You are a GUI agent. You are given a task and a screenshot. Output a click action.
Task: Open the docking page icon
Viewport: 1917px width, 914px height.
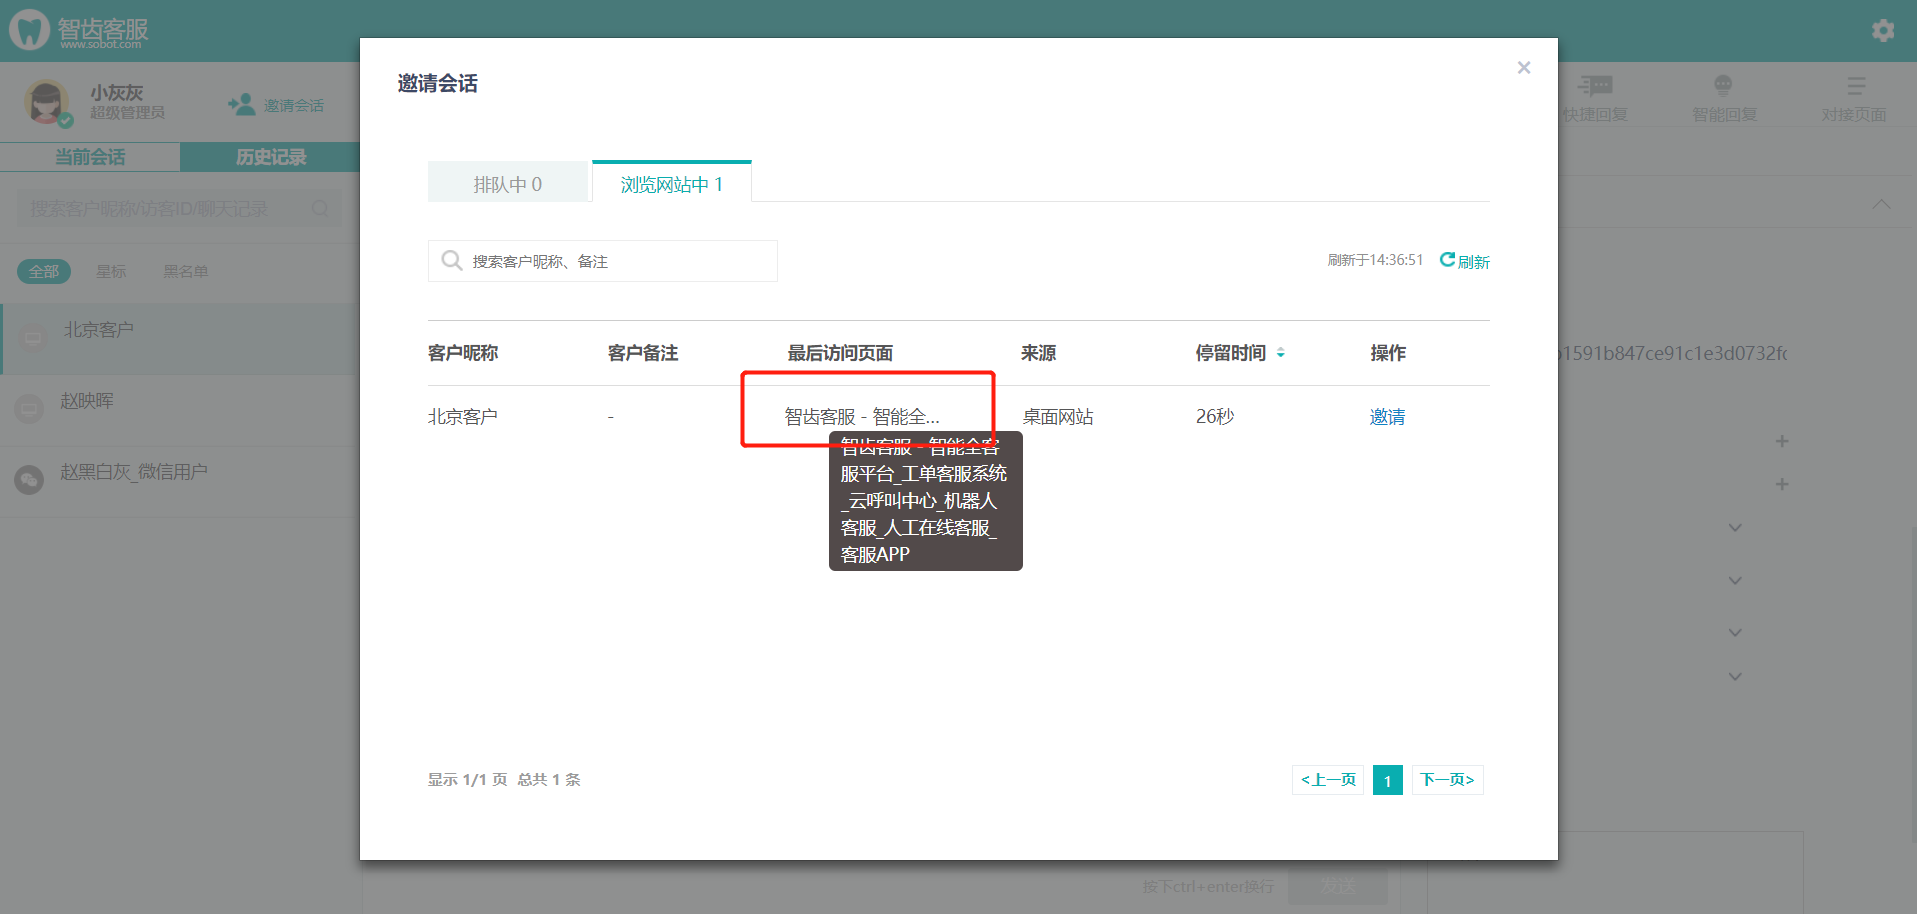coord(1855,86)
